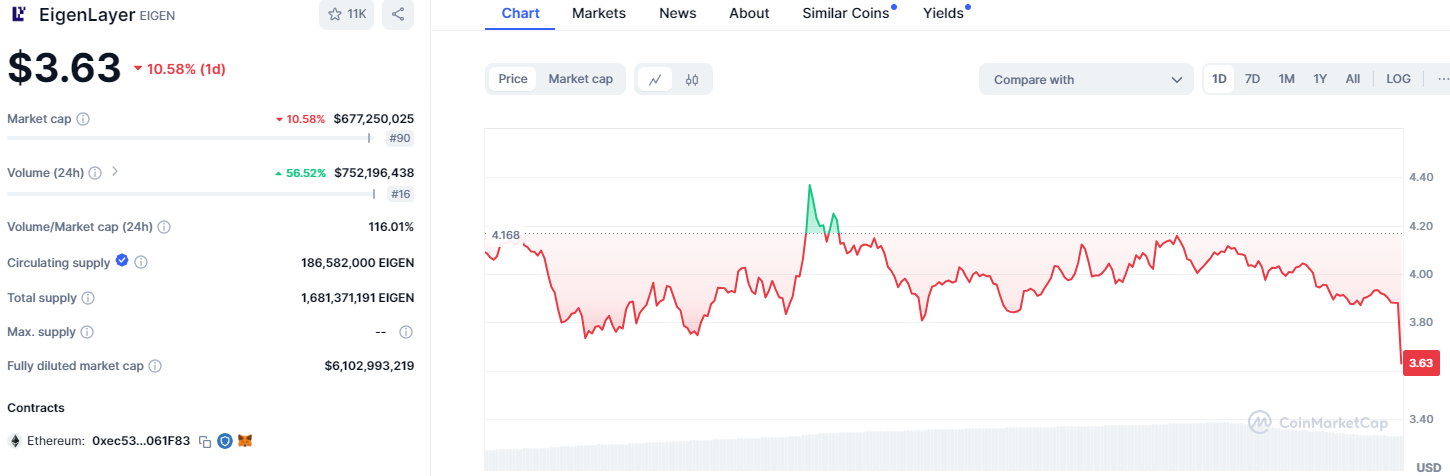Click the Market cap rank progress bar
Image resolution: width=1450 pixels, height=476 pixels.
(x=190, y=138)
